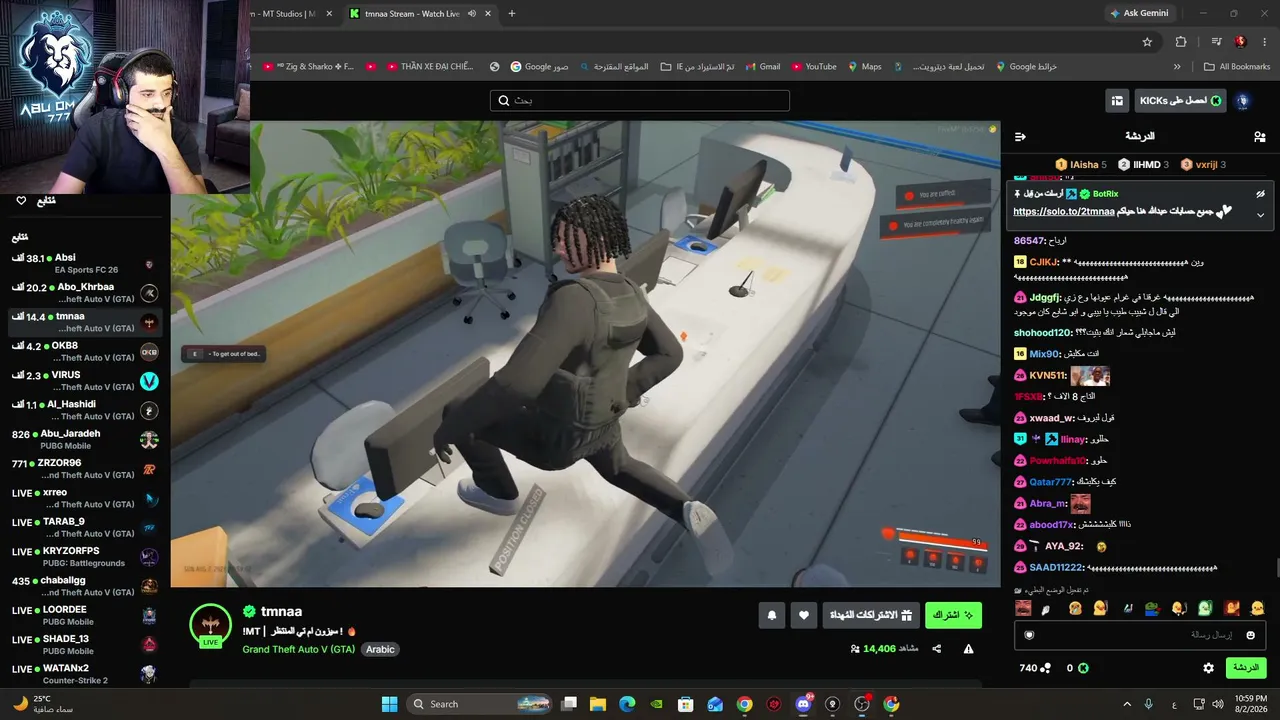Click the Arabic language tag

click(x=380, y=649)
